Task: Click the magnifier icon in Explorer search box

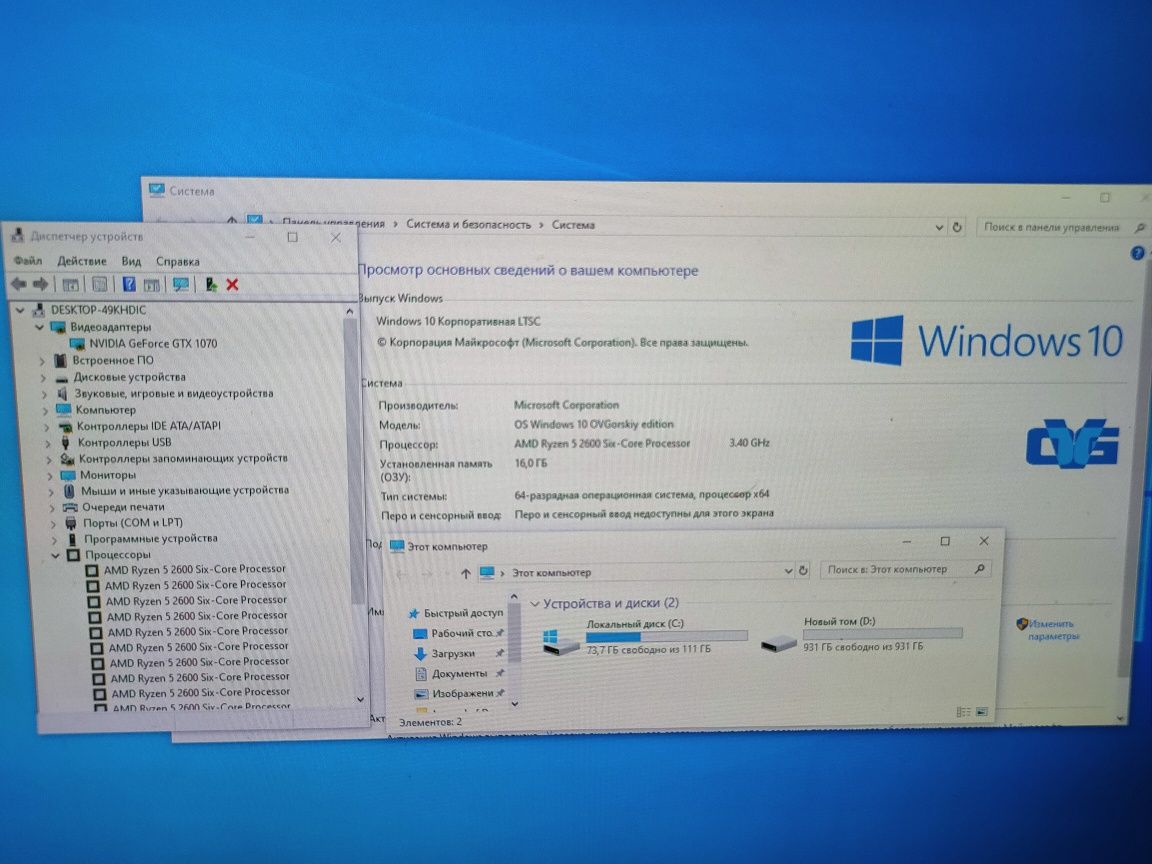Action: pos(979,569)
